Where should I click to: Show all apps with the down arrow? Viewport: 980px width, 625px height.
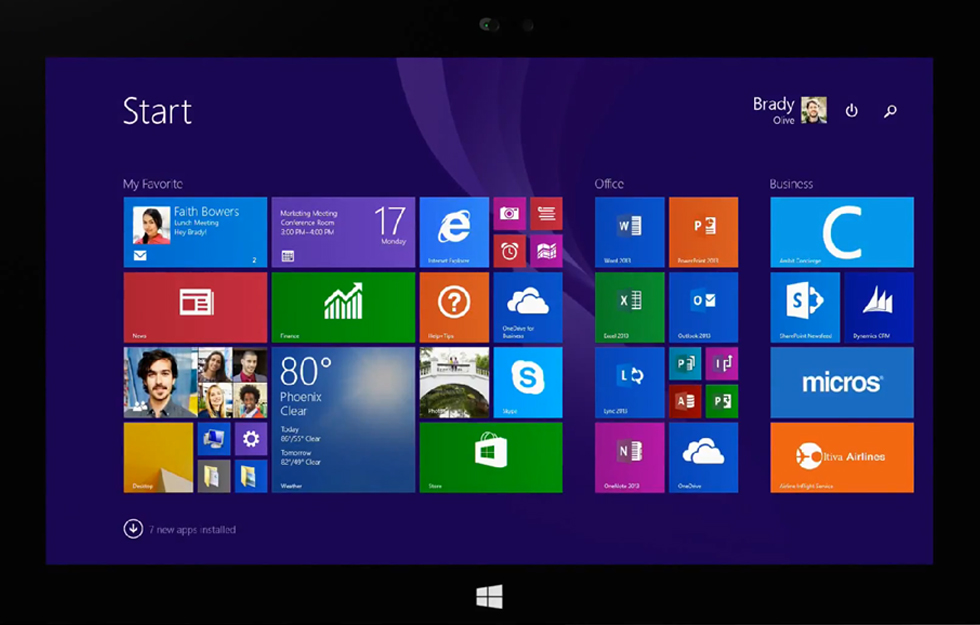(133, 529)
